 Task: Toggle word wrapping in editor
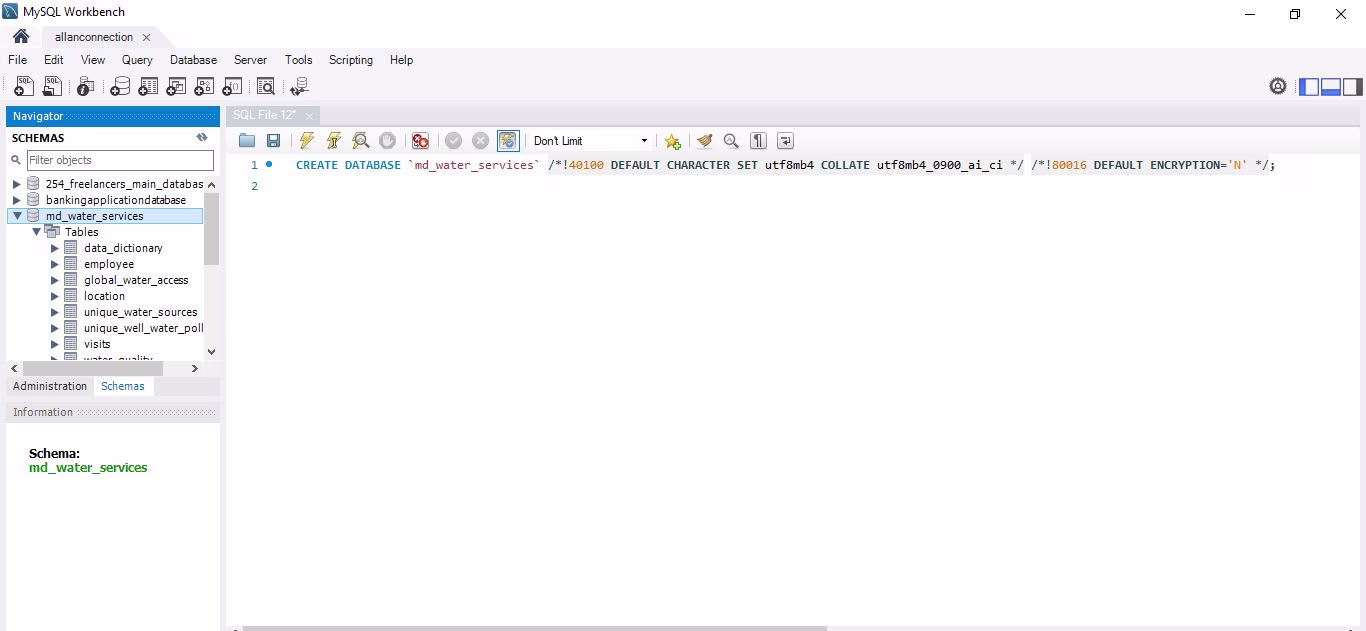pos(786,141)
